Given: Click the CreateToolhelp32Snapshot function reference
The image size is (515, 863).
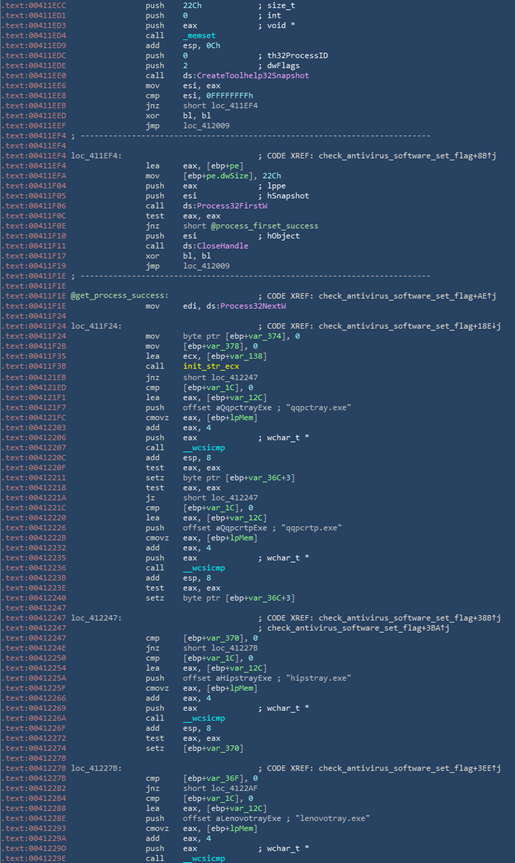Looking at the screenshot, I should 253,75.
